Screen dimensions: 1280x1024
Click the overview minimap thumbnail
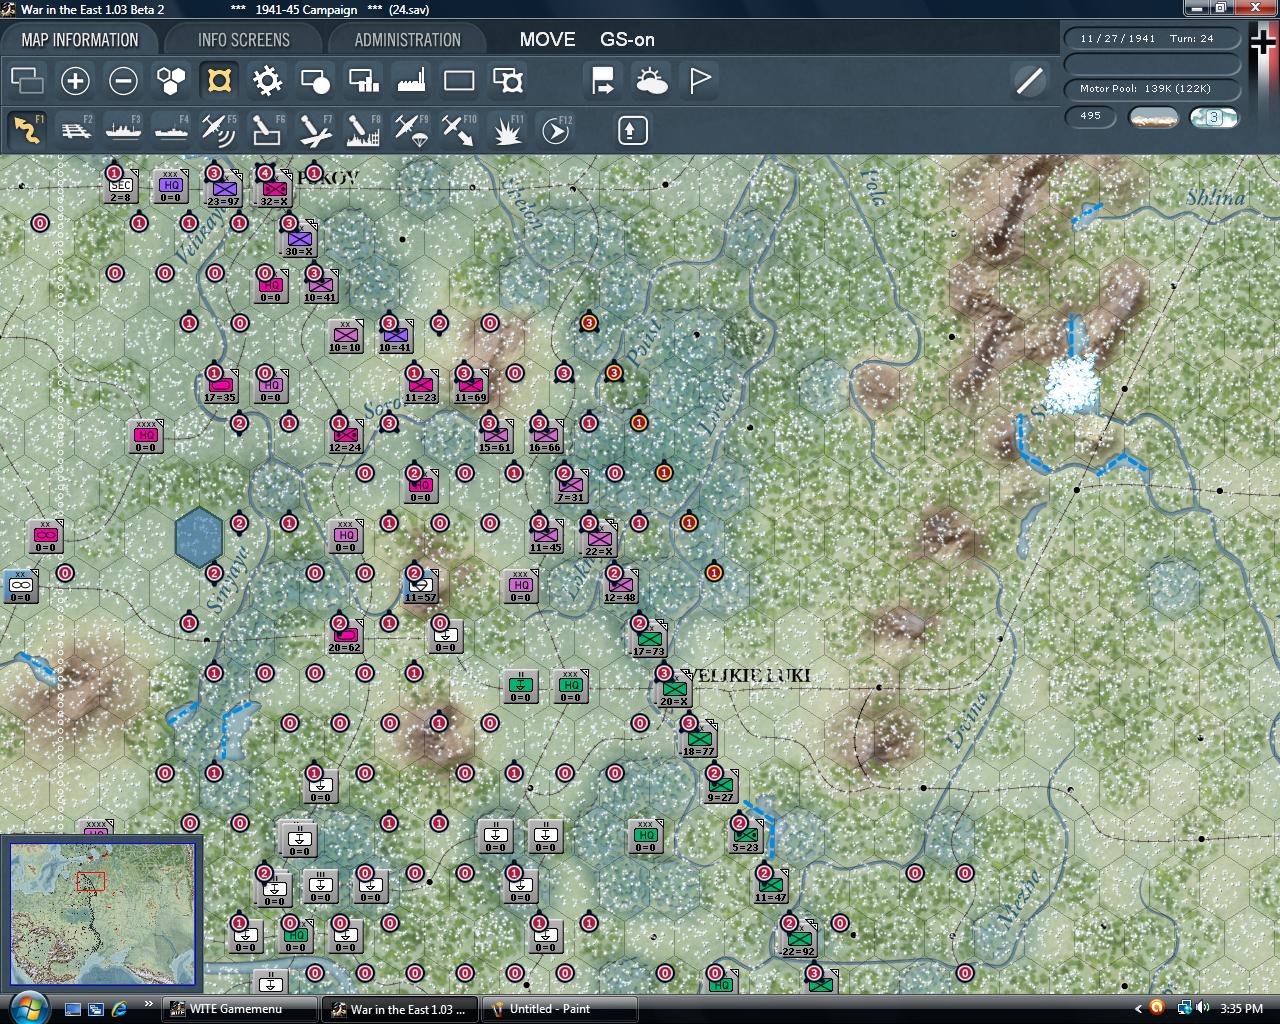tap(103, 914)
